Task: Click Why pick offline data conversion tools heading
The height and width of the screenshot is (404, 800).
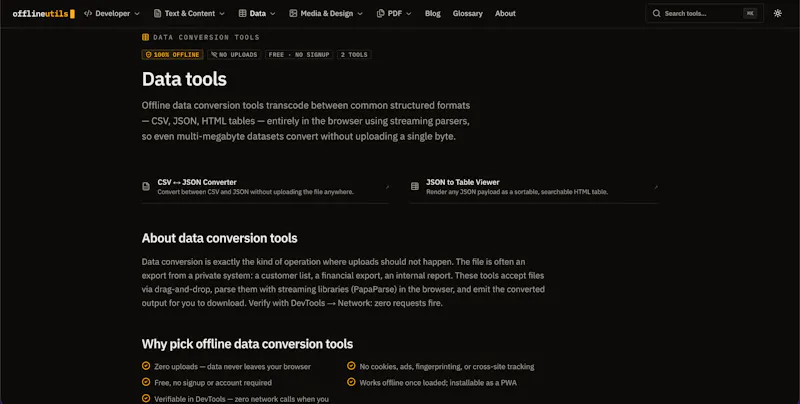Action: [x=247, y=344]
